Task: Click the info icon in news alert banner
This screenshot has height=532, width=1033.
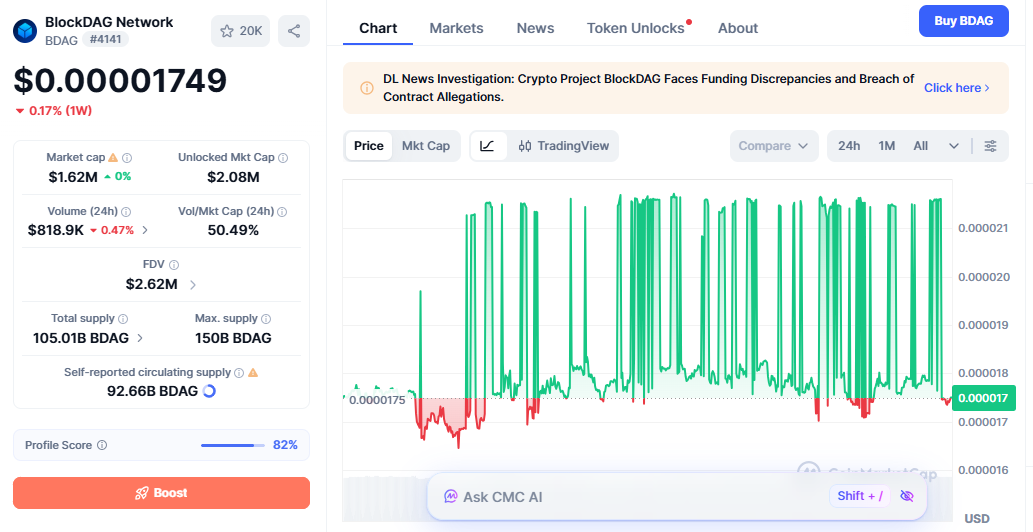Action: 366,88
